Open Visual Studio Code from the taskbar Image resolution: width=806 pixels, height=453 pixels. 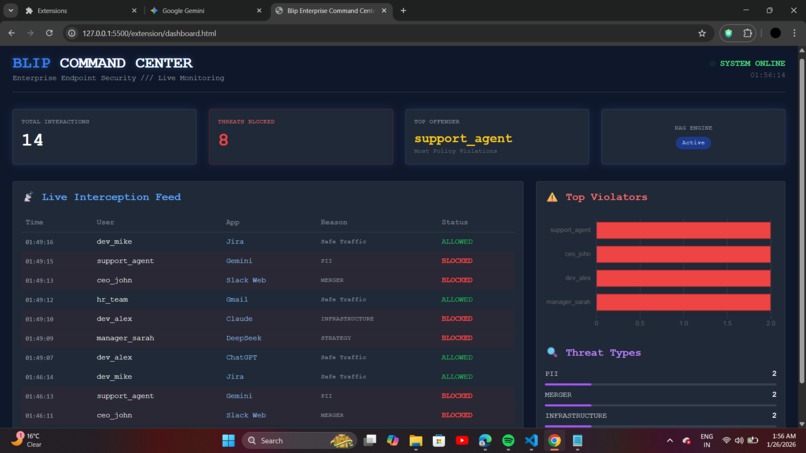pyautogui.click(x=531, y=441)
